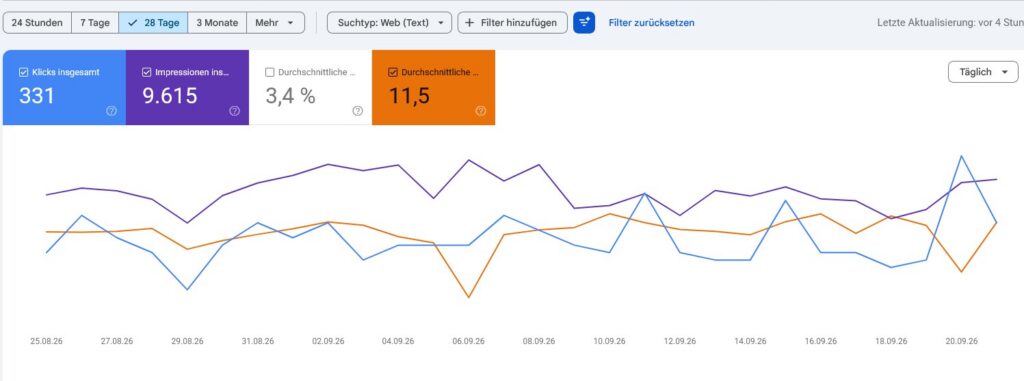Select the 24 Stunden date range

coord(37,22)
